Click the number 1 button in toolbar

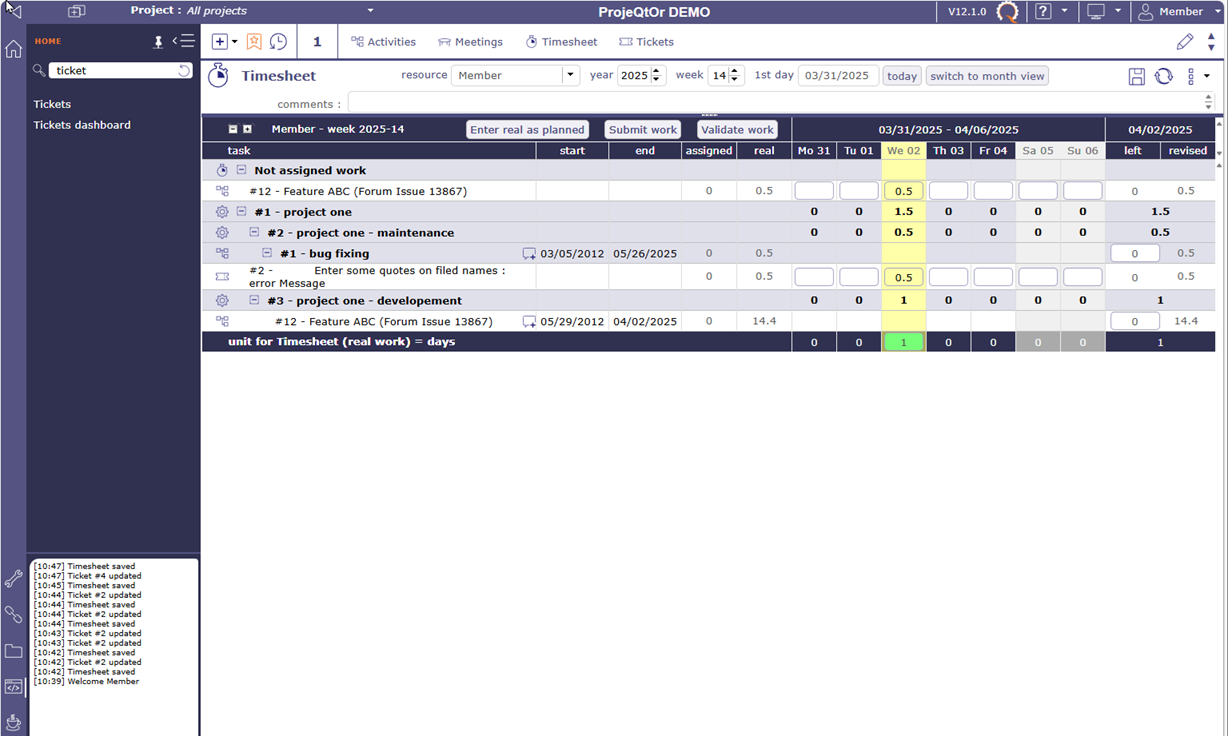point(317,42)
